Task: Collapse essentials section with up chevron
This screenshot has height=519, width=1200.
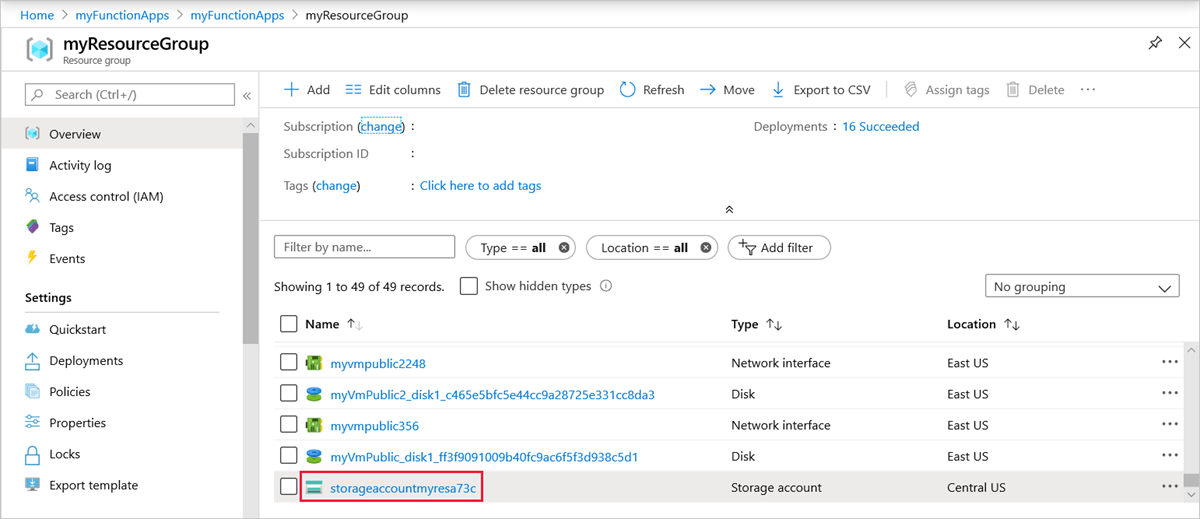Action: point(729,210)
